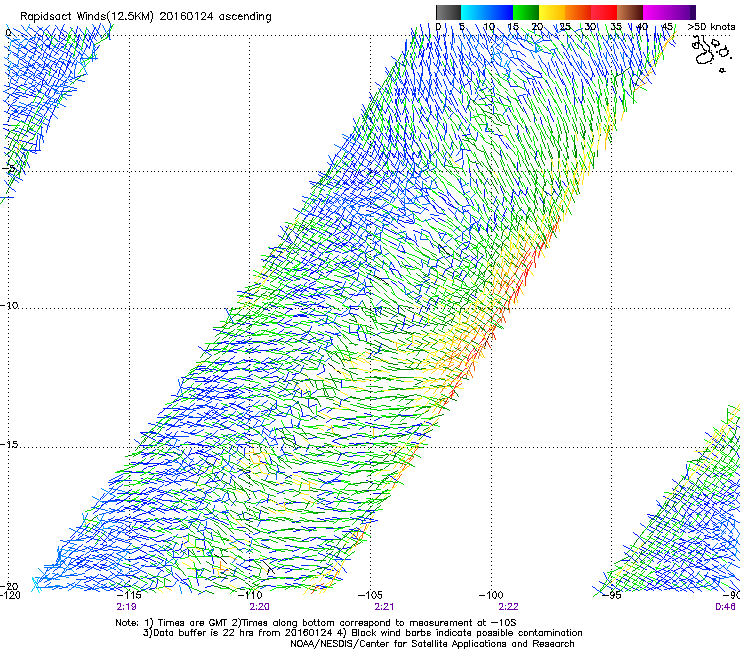
Task: Click the brown 35-40 knots color swatch
Action: pos(630,12)
